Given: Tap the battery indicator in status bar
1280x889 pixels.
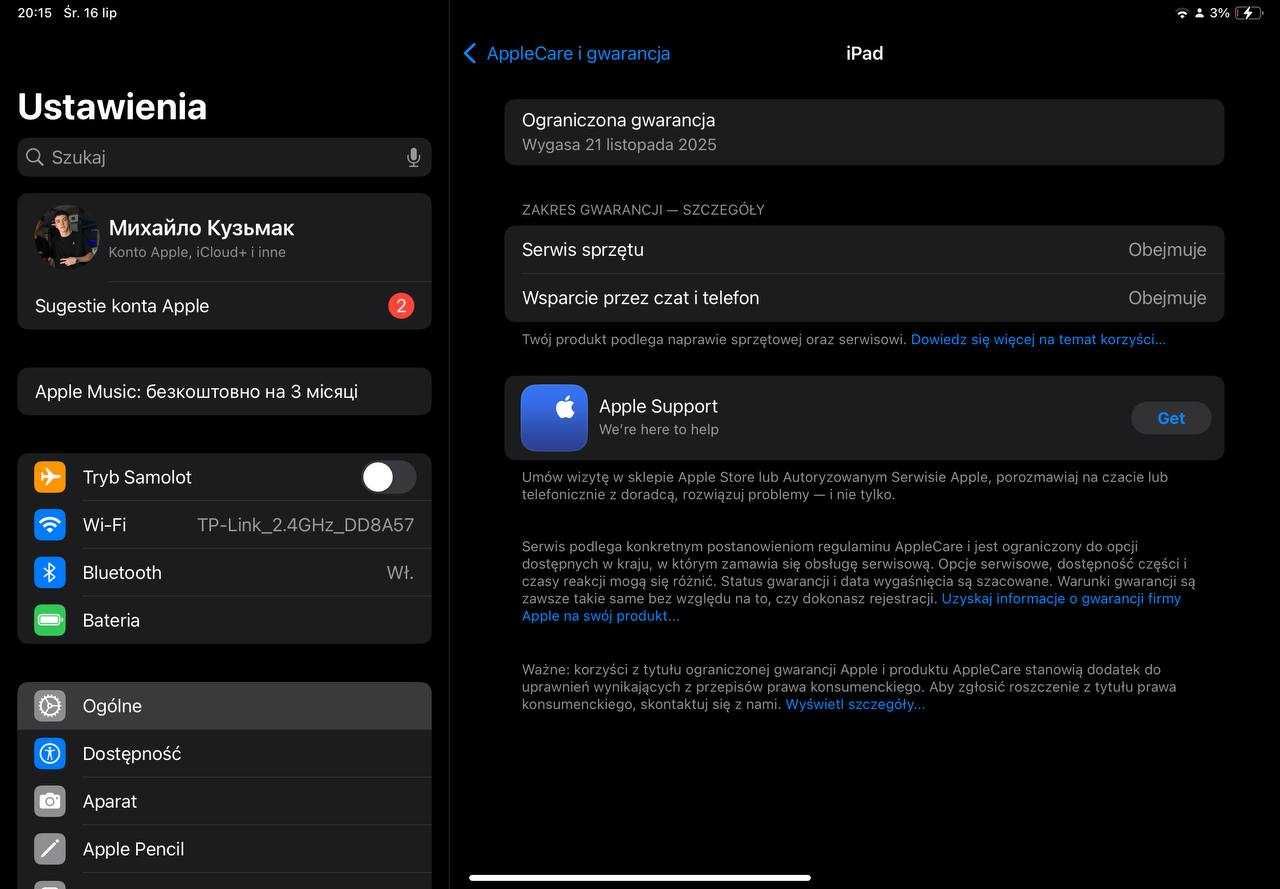Looking at the screenshot, I should pyautogui.click(x=1249, y=13).
